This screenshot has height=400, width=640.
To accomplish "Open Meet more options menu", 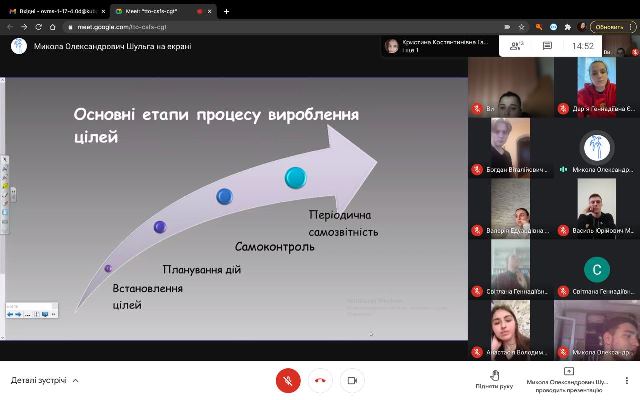I will 627,380.
